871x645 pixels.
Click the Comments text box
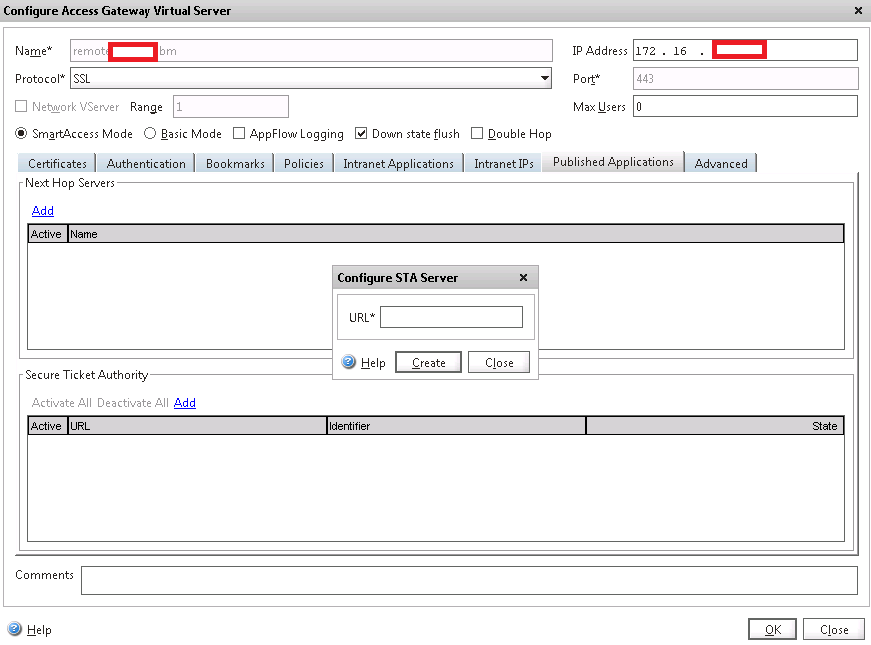(x=469, y=580)
